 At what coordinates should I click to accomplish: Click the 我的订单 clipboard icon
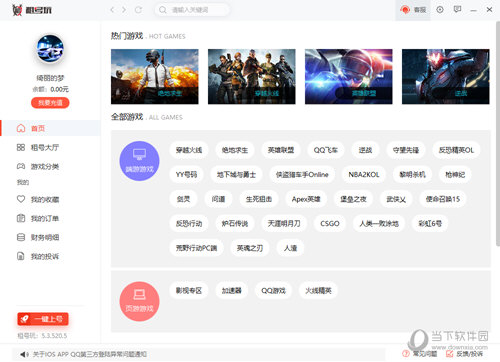pos(21,218)
